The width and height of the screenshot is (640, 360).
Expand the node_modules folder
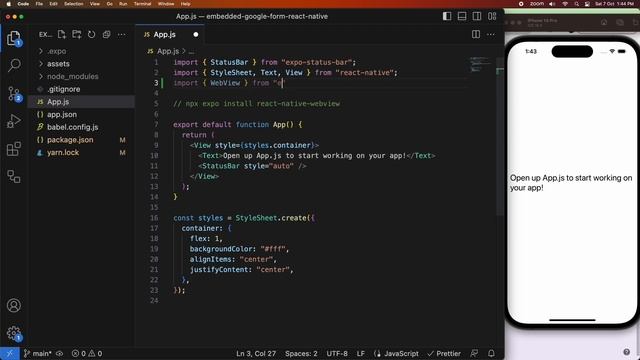point(73,77)
